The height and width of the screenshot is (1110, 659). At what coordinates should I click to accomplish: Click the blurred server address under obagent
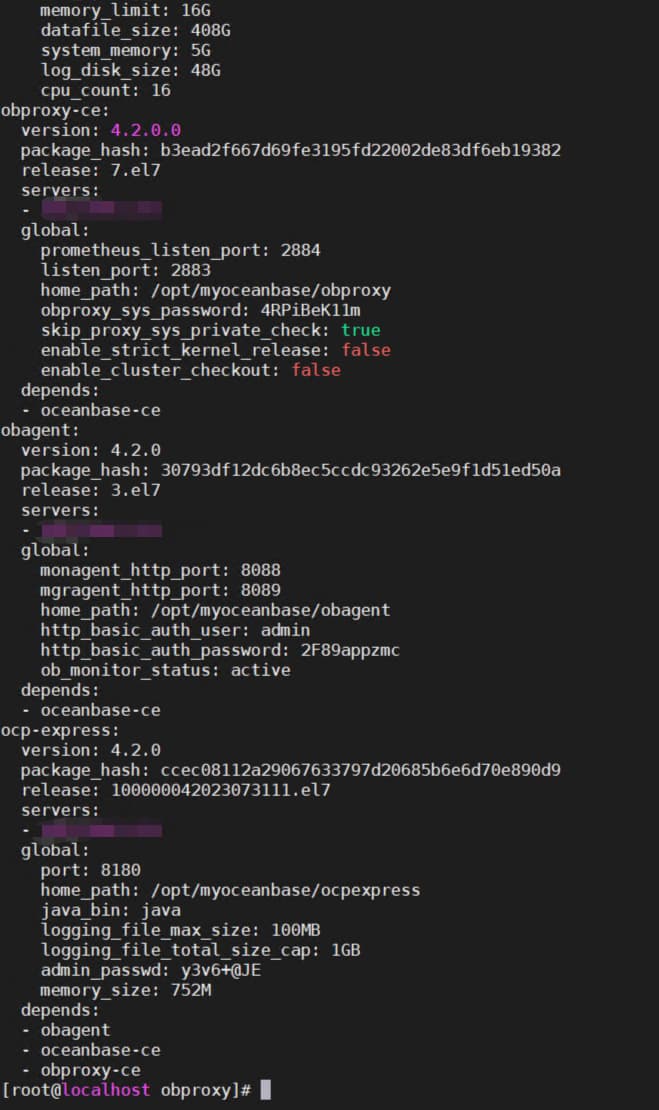click(x=102, y=530)
